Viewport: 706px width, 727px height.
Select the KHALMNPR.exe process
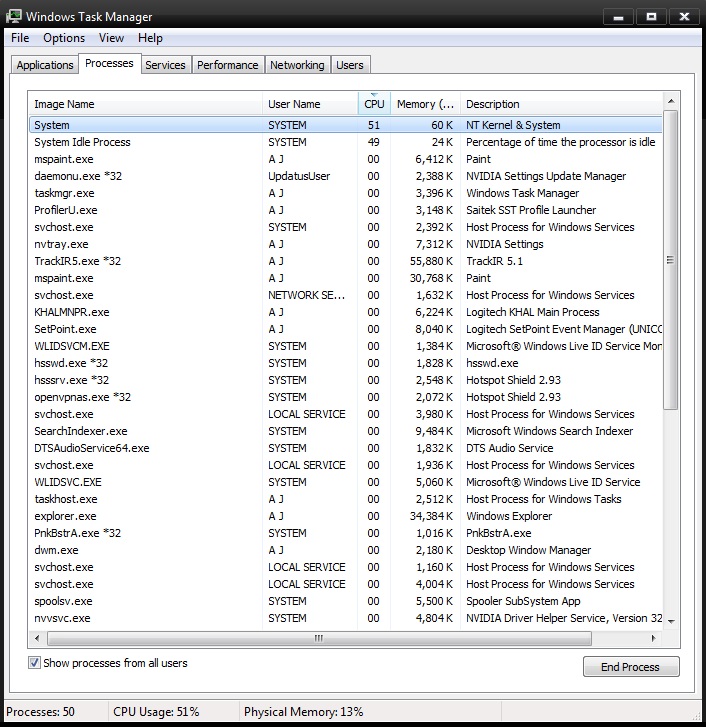tap(345, 312)
